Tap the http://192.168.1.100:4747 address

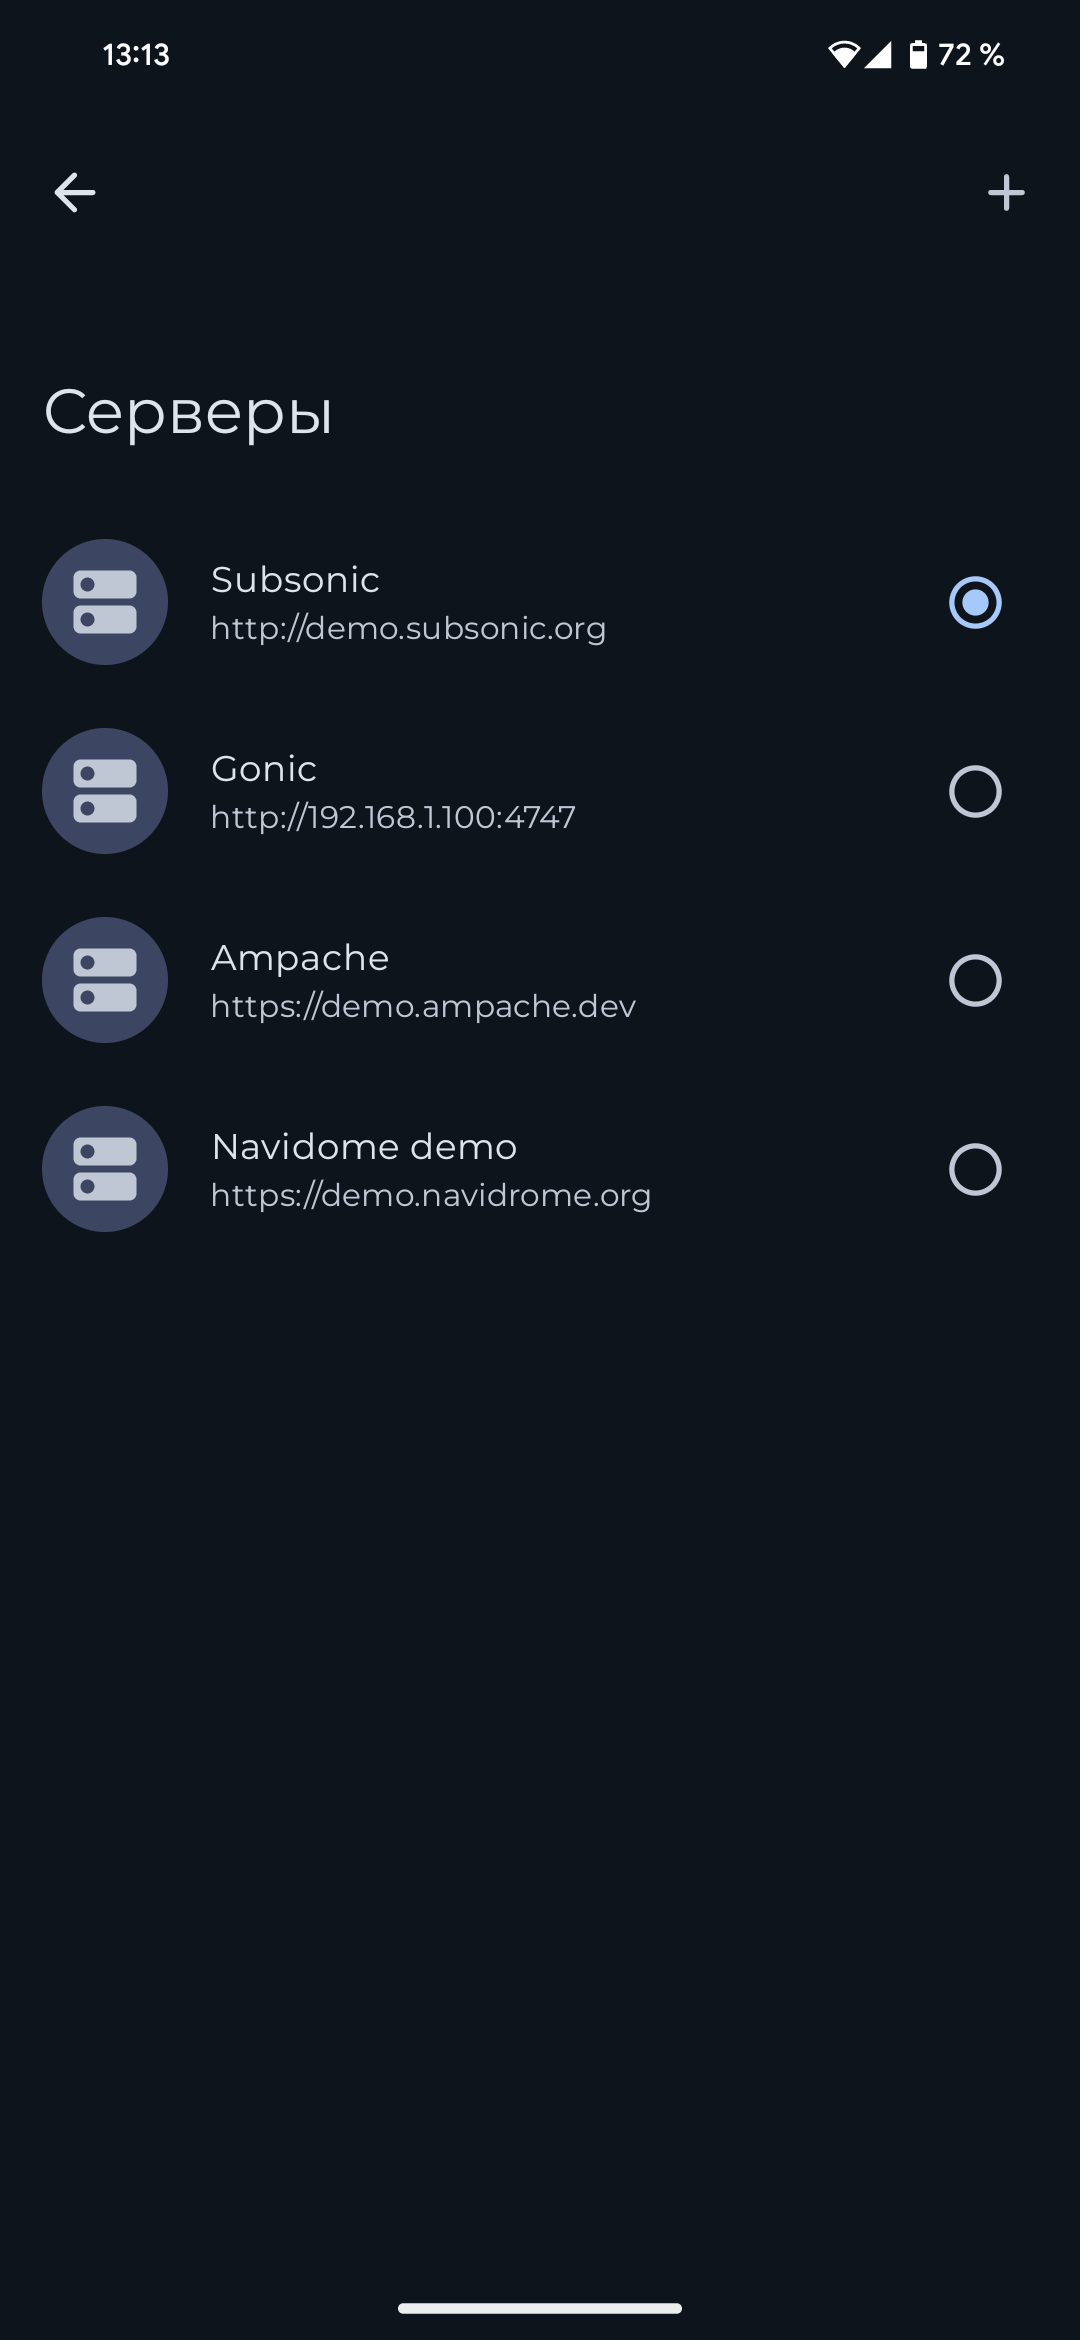pyautogui.click(x=393, y=817)
